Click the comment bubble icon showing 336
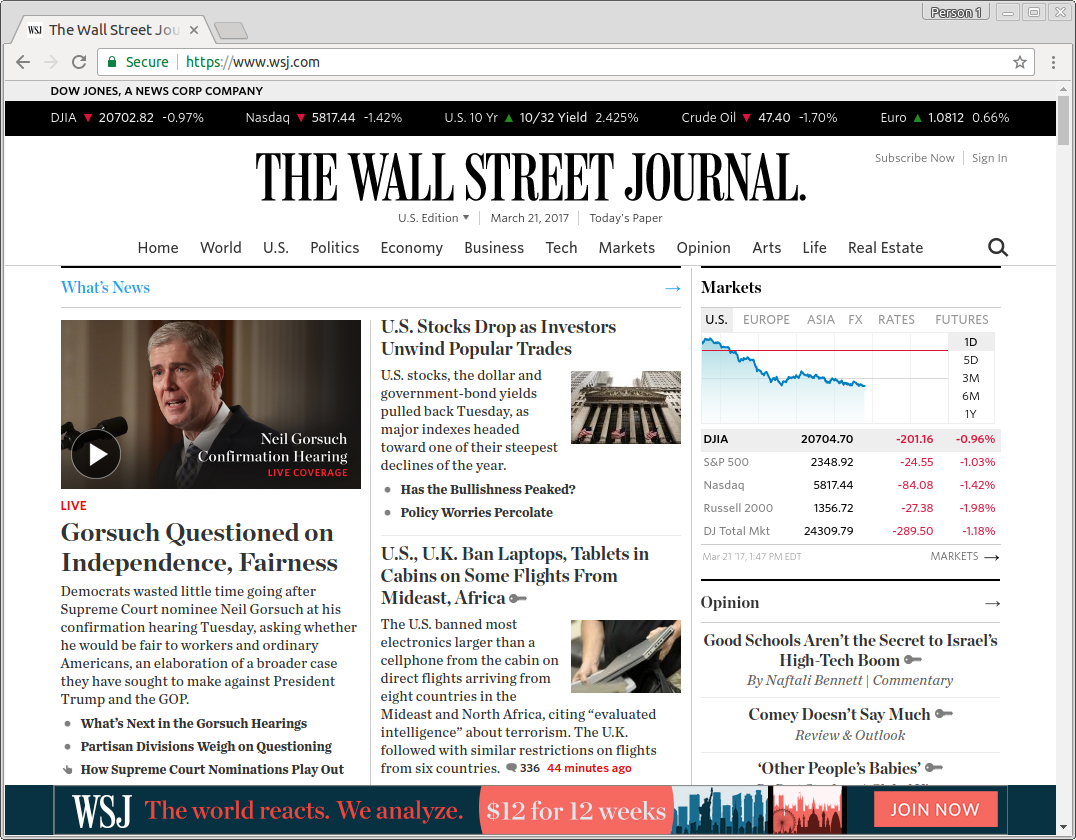 (511, 768)
